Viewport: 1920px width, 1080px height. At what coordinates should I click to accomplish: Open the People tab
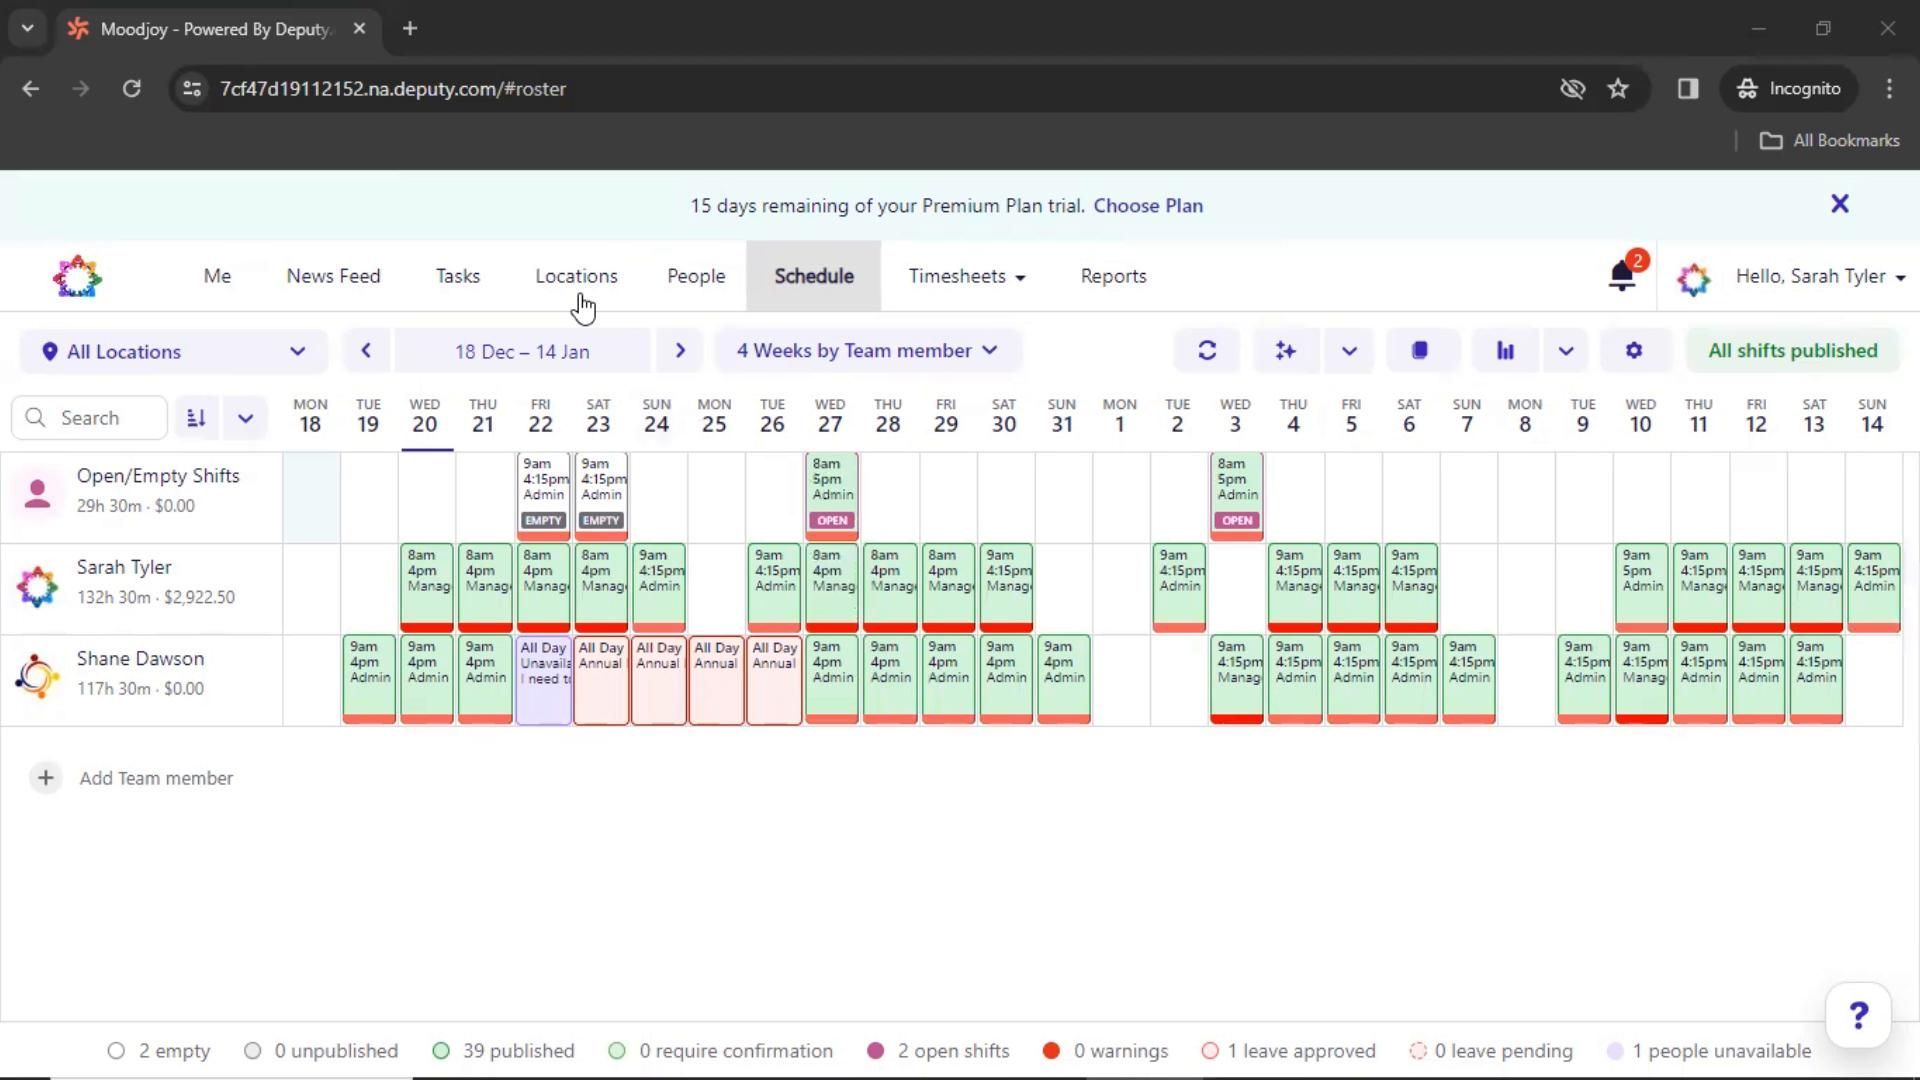click(x=696, y=277)
